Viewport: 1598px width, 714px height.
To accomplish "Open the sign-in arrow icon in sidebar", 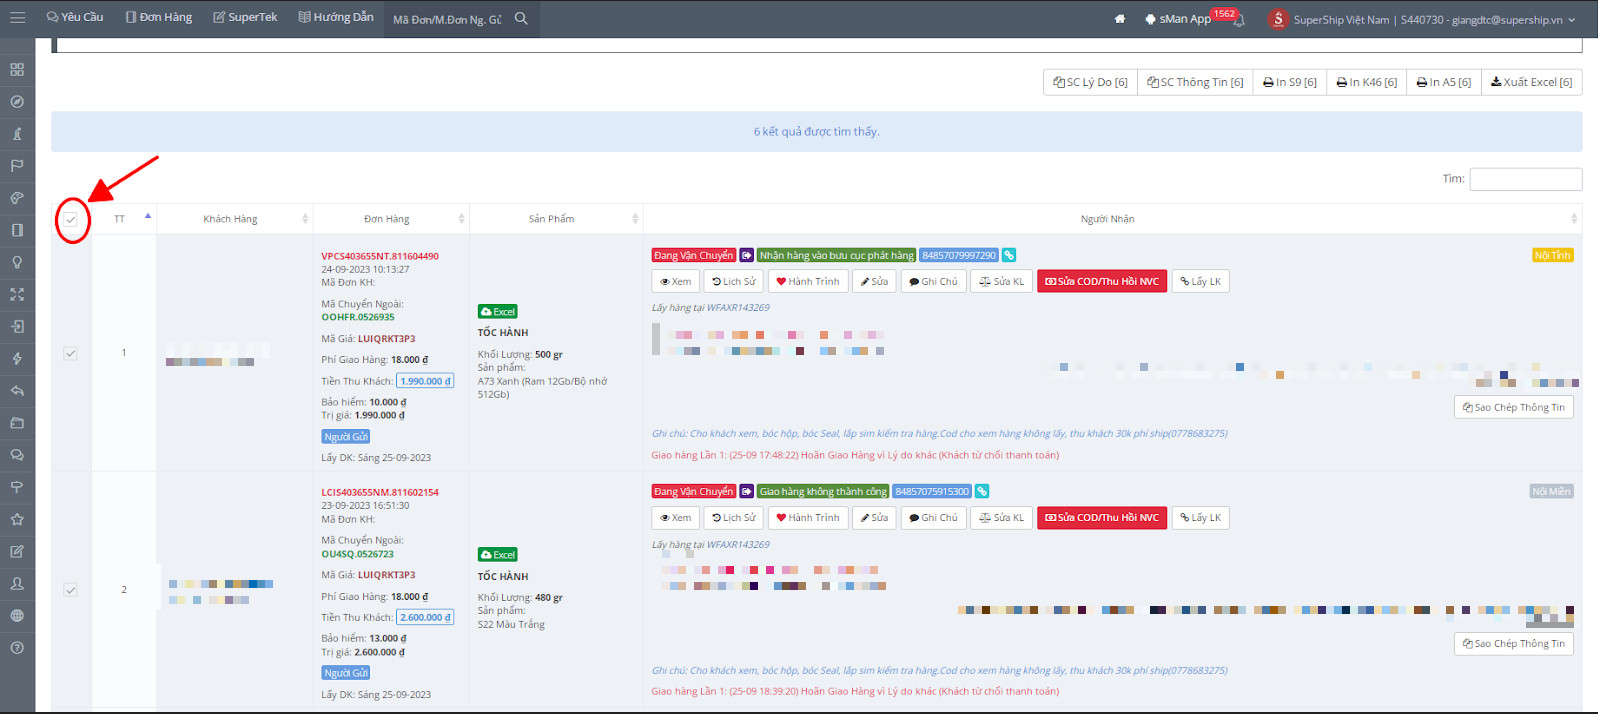I will coord(17,326).
